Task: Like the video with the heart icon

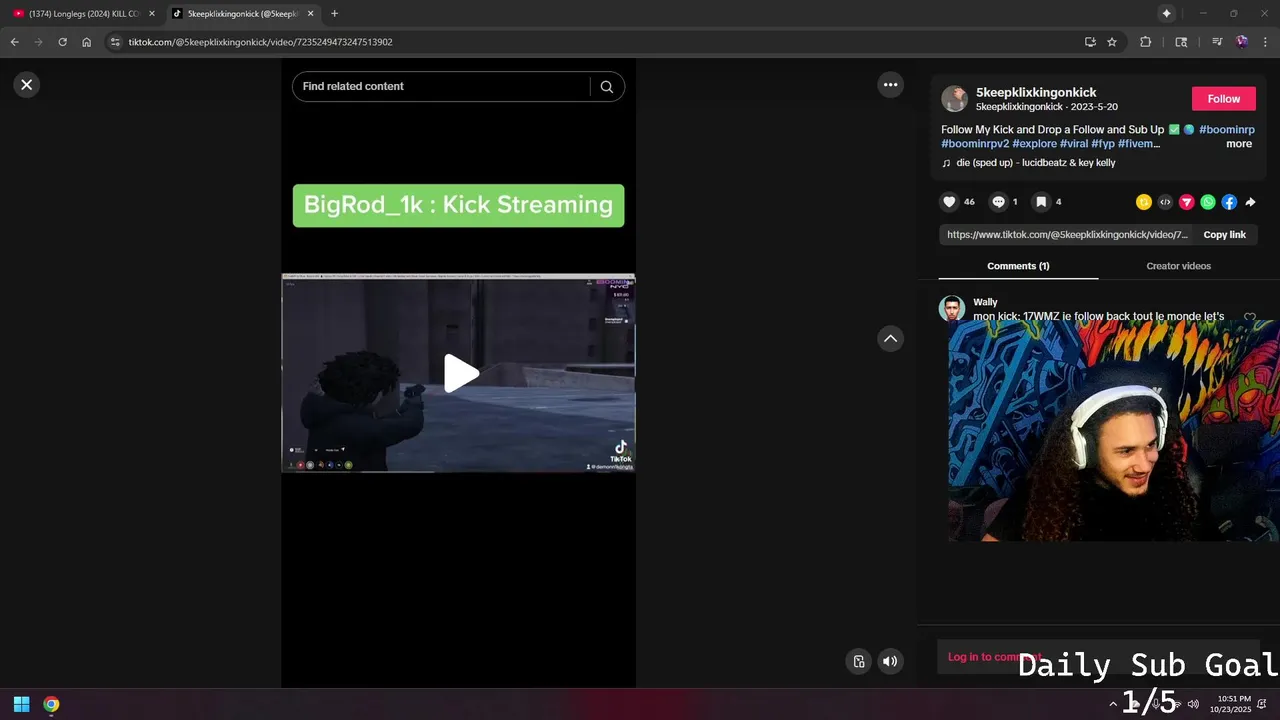Action: pos(950,202)
